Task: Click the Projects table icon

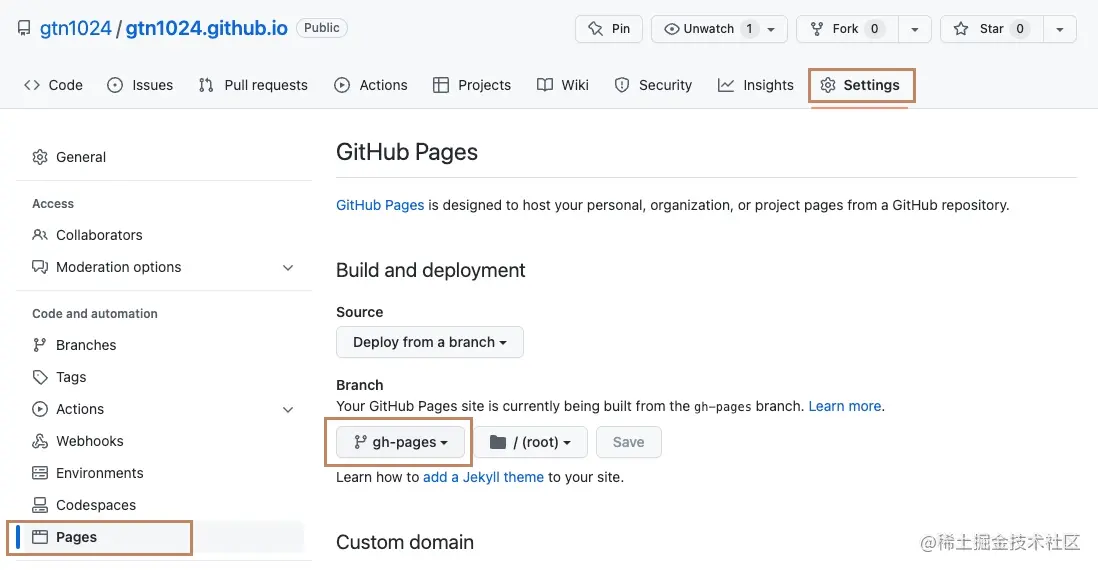Action: click(440, 85)
